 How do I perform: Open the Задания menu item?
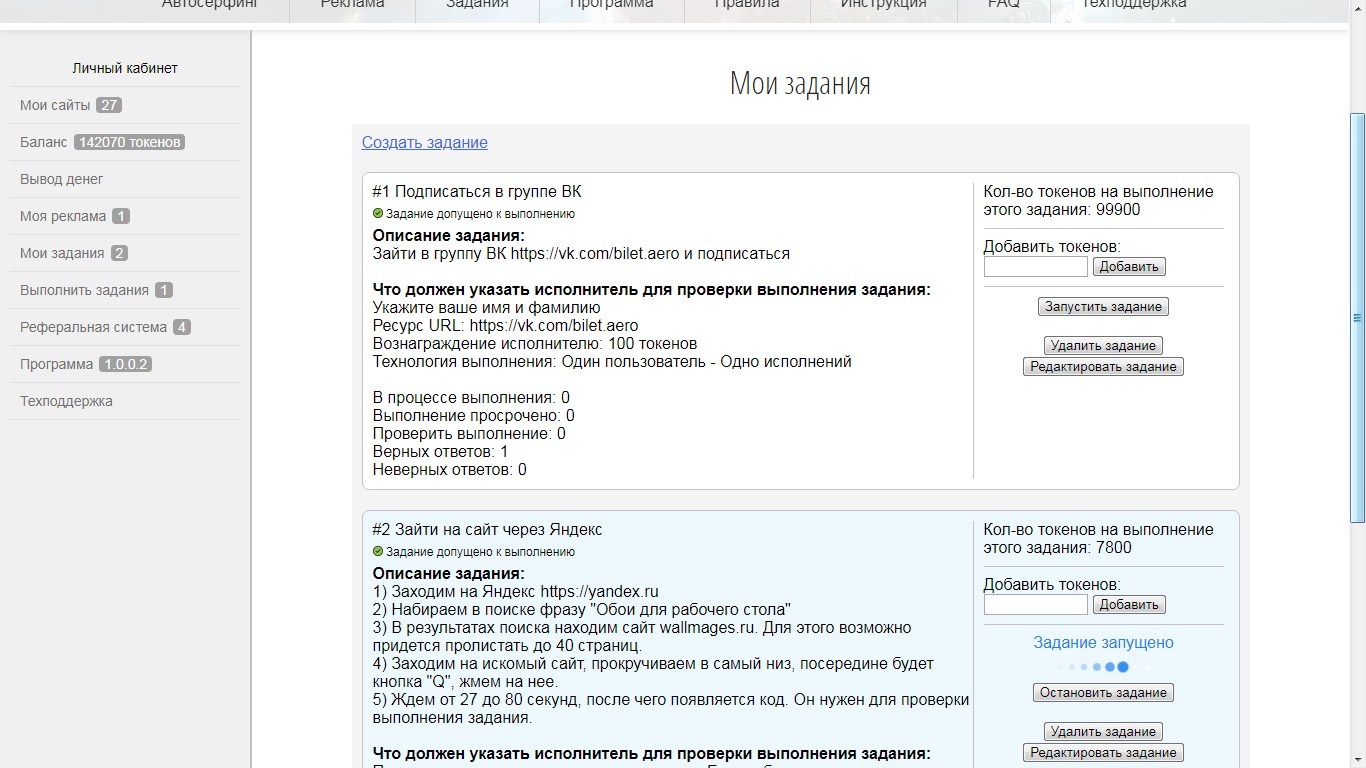click(x=477, y=5)
